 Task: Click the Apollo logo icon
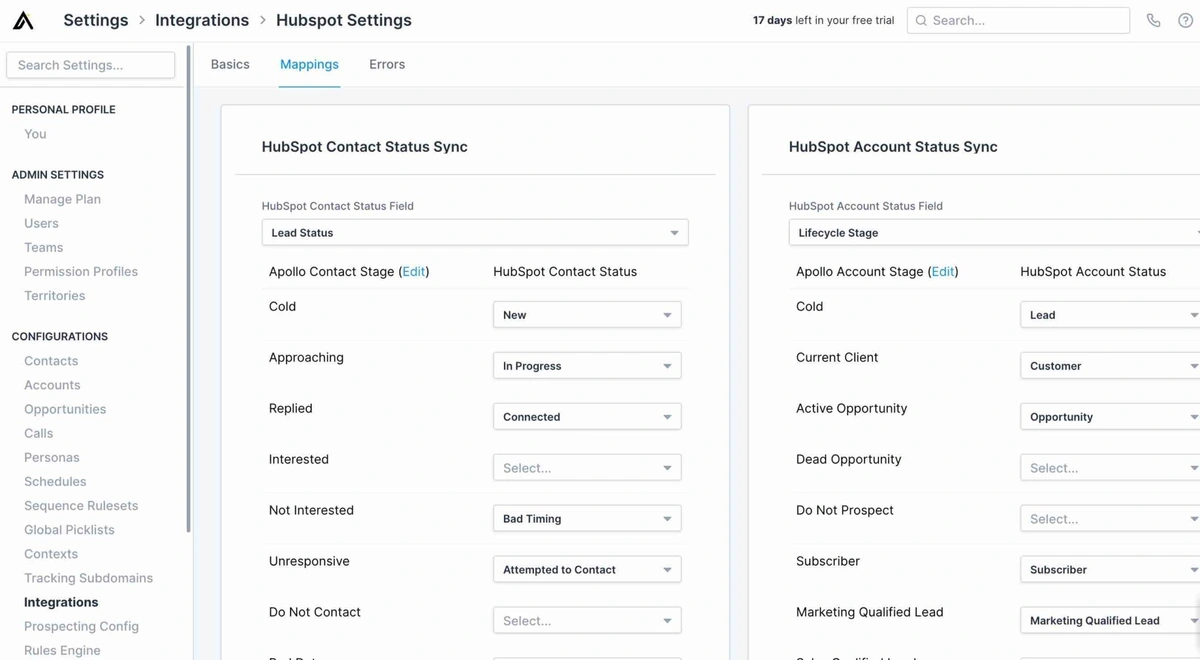click(x=23, y=20)
